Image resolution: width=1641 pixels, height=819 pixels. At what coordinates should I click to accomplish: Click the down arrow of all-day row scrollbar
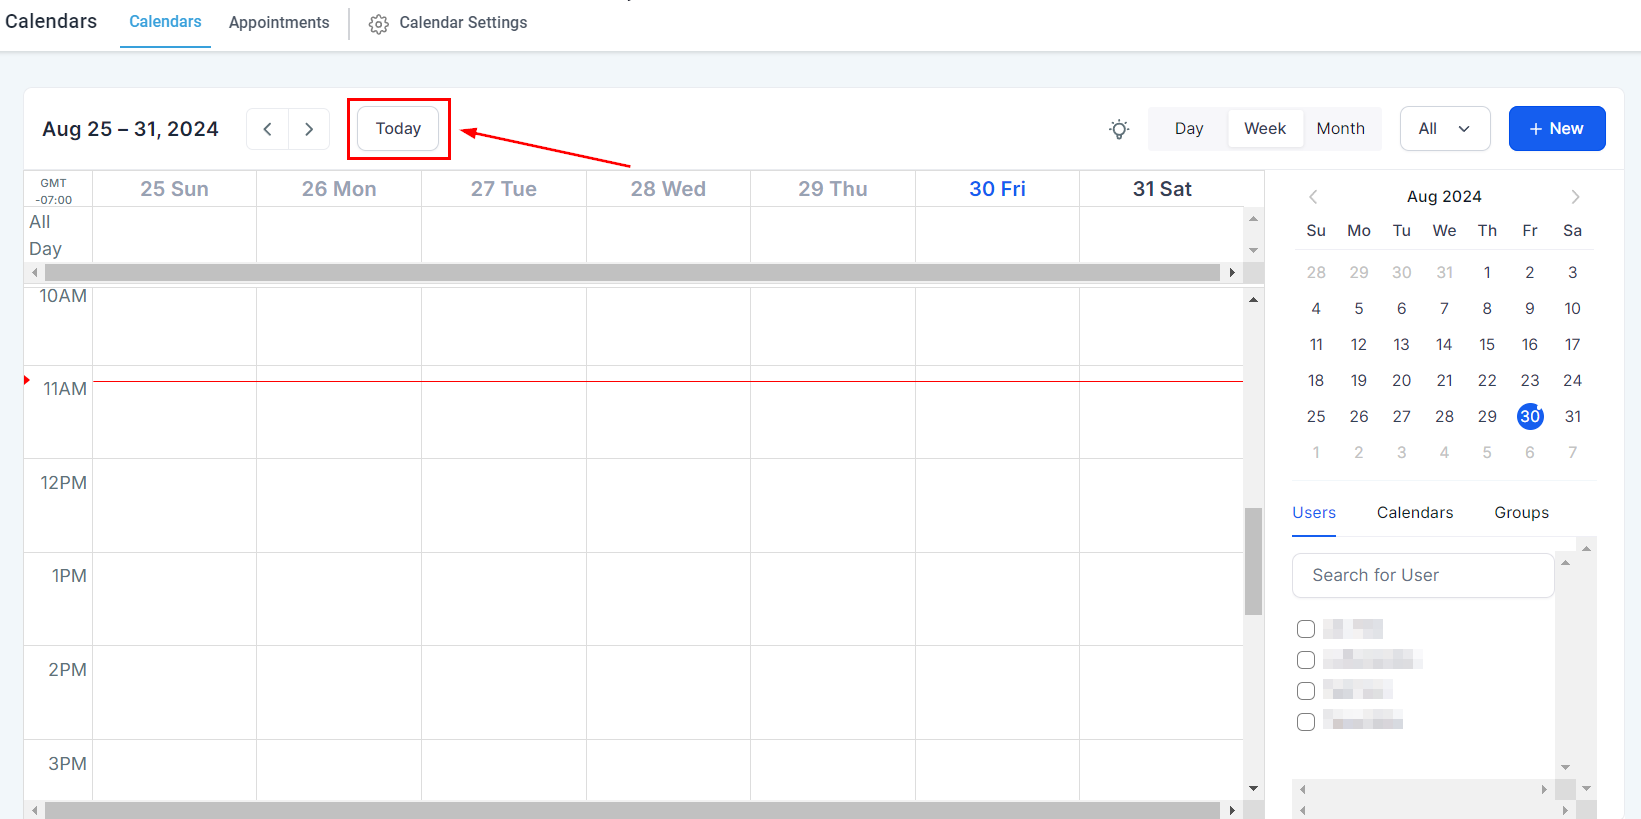tap(1253, 251)
